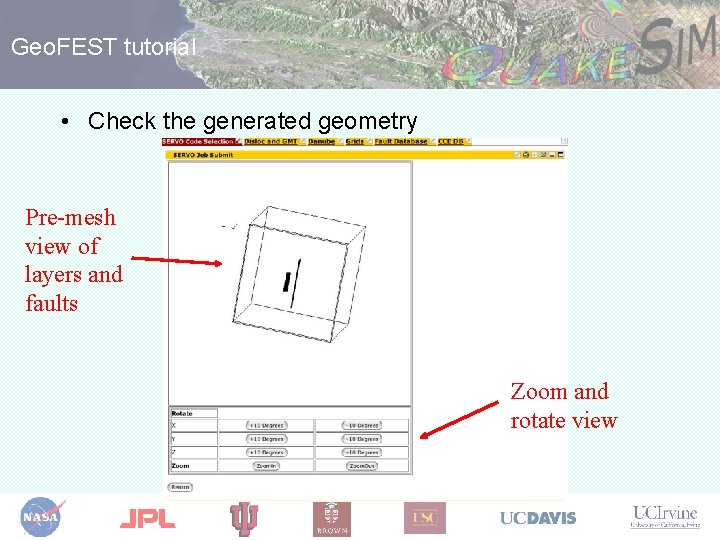This screenshot has width=720, height=540.
Task: Click inside the pre-mesh geometry viewer
Action: pos(290,283)
